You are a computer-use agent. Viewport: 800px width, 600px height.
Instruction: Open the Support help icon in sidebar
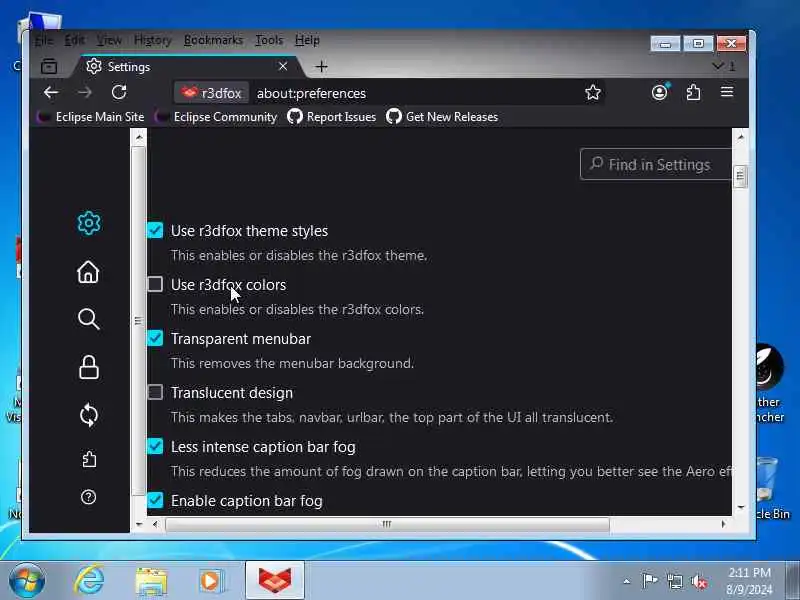[89, 497]
